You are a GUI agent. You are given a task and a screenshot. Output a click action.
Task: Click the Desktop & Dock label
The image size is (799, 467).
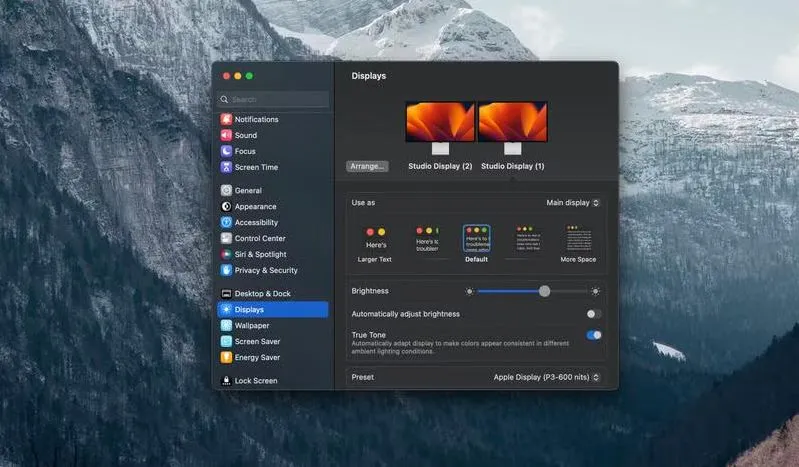coord(262,294)
